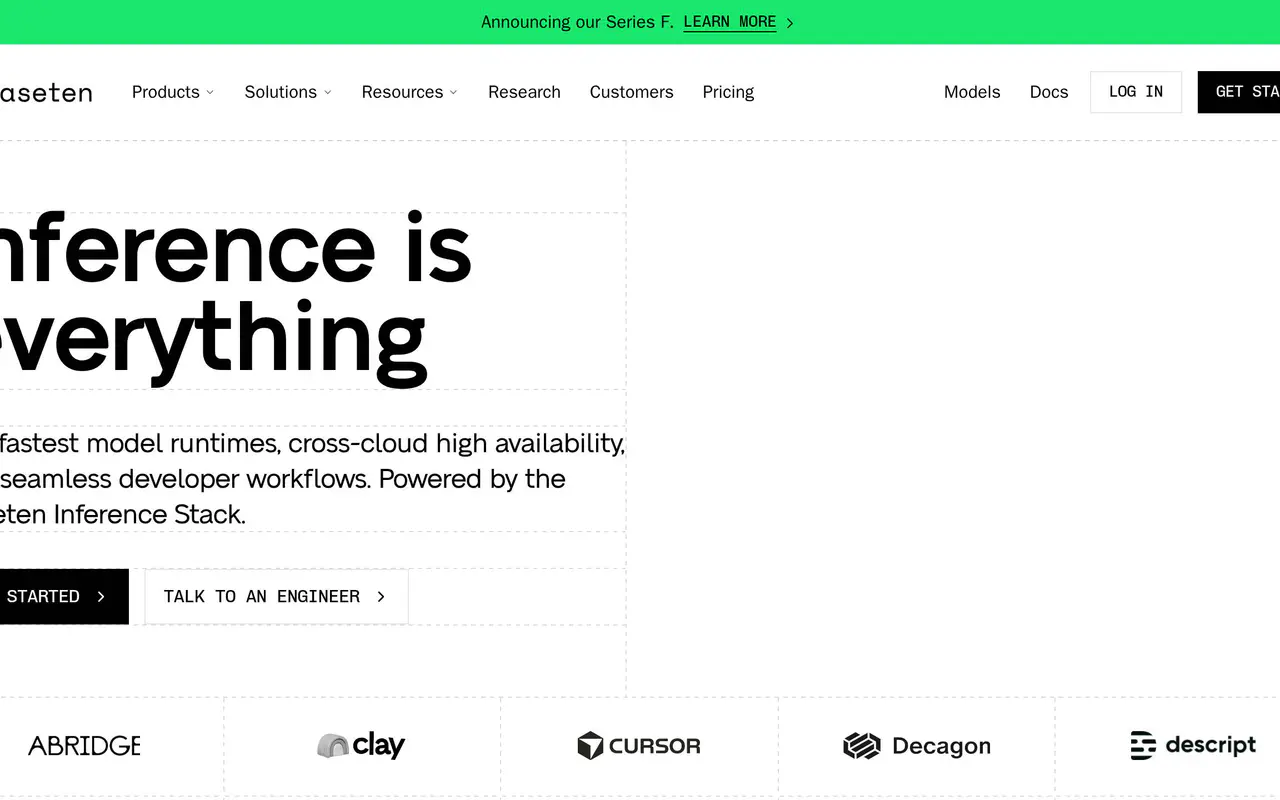Open the Baseten logo home link

(46, 93)
